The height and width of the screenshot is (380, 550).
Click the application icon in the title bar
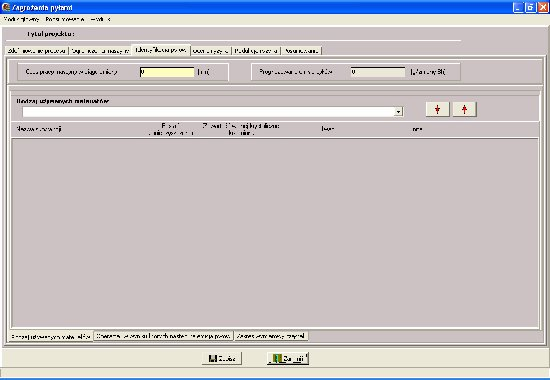pos(6,7)
